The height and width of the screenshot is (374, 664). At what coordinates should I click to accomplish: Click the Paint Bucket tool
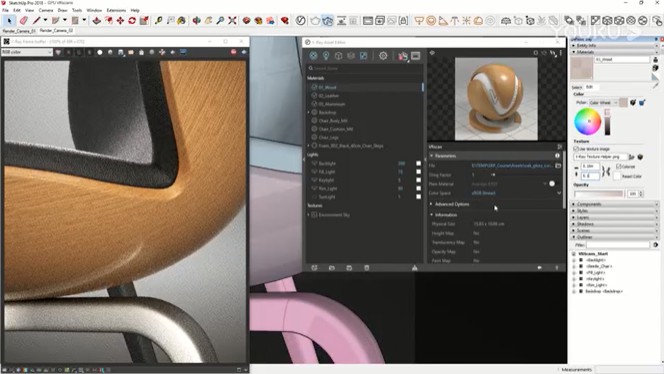(181, 20)
